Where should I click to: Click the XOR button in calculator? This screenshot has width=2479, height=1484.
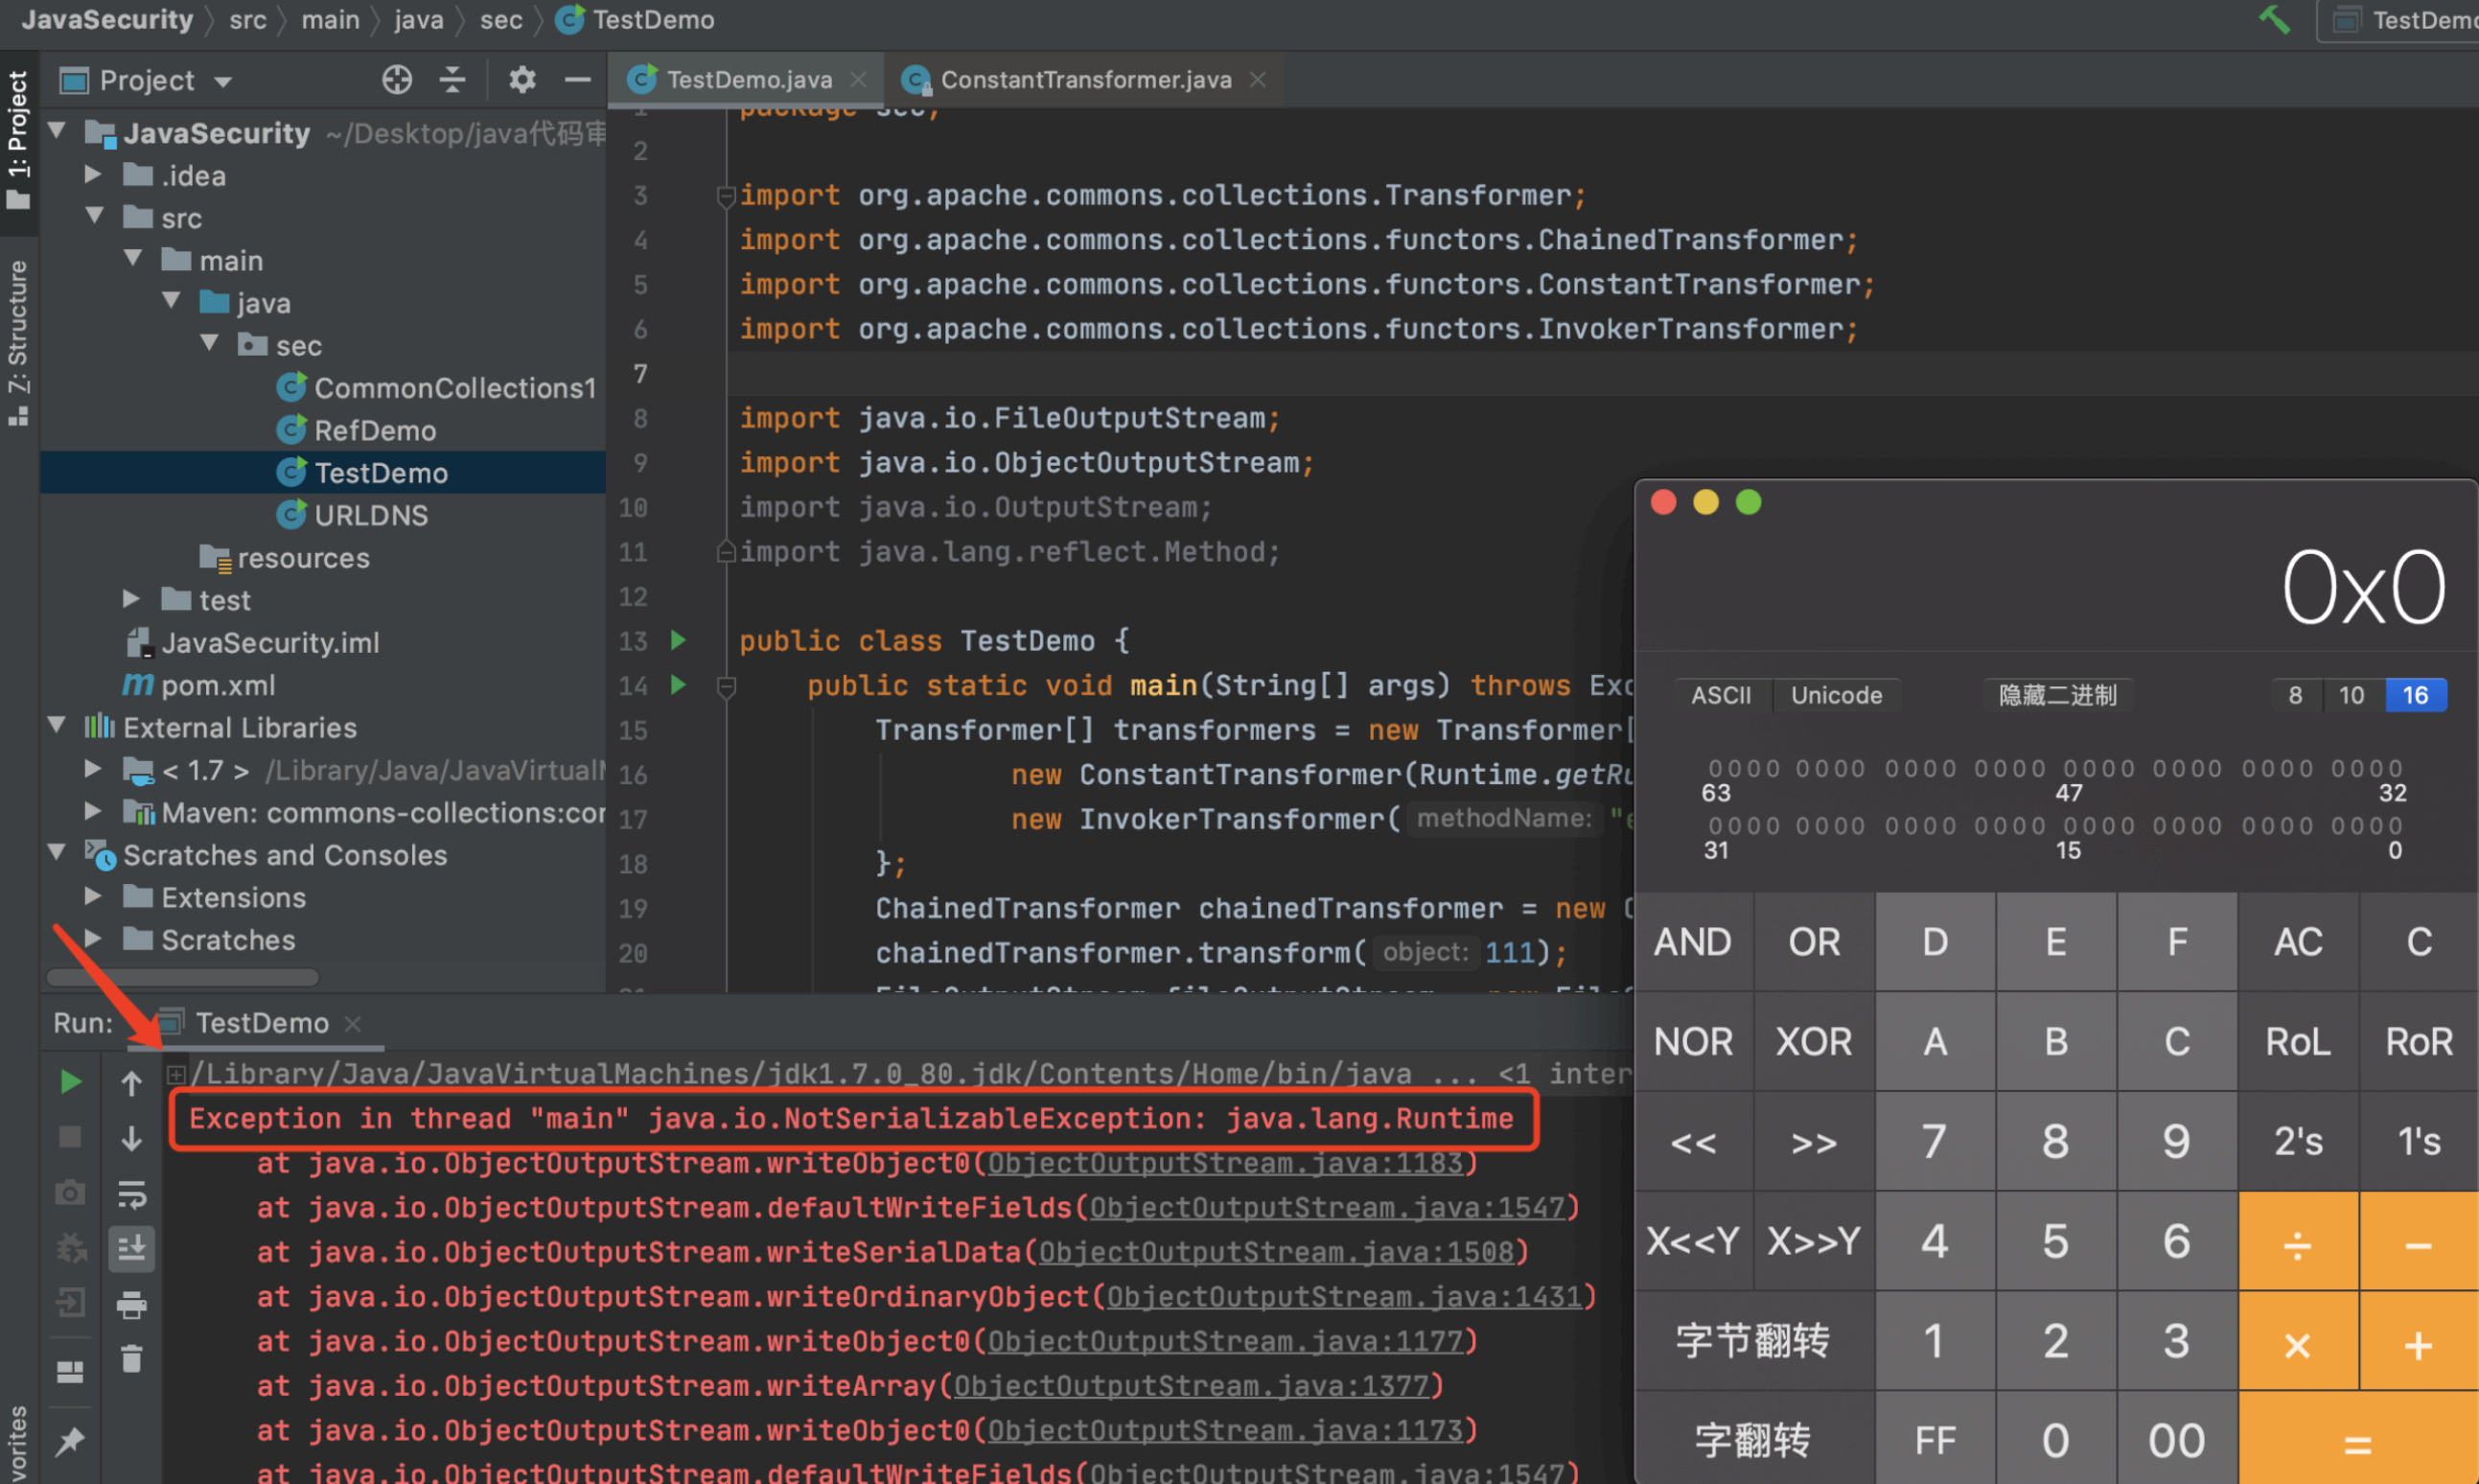[1813, 1041]
